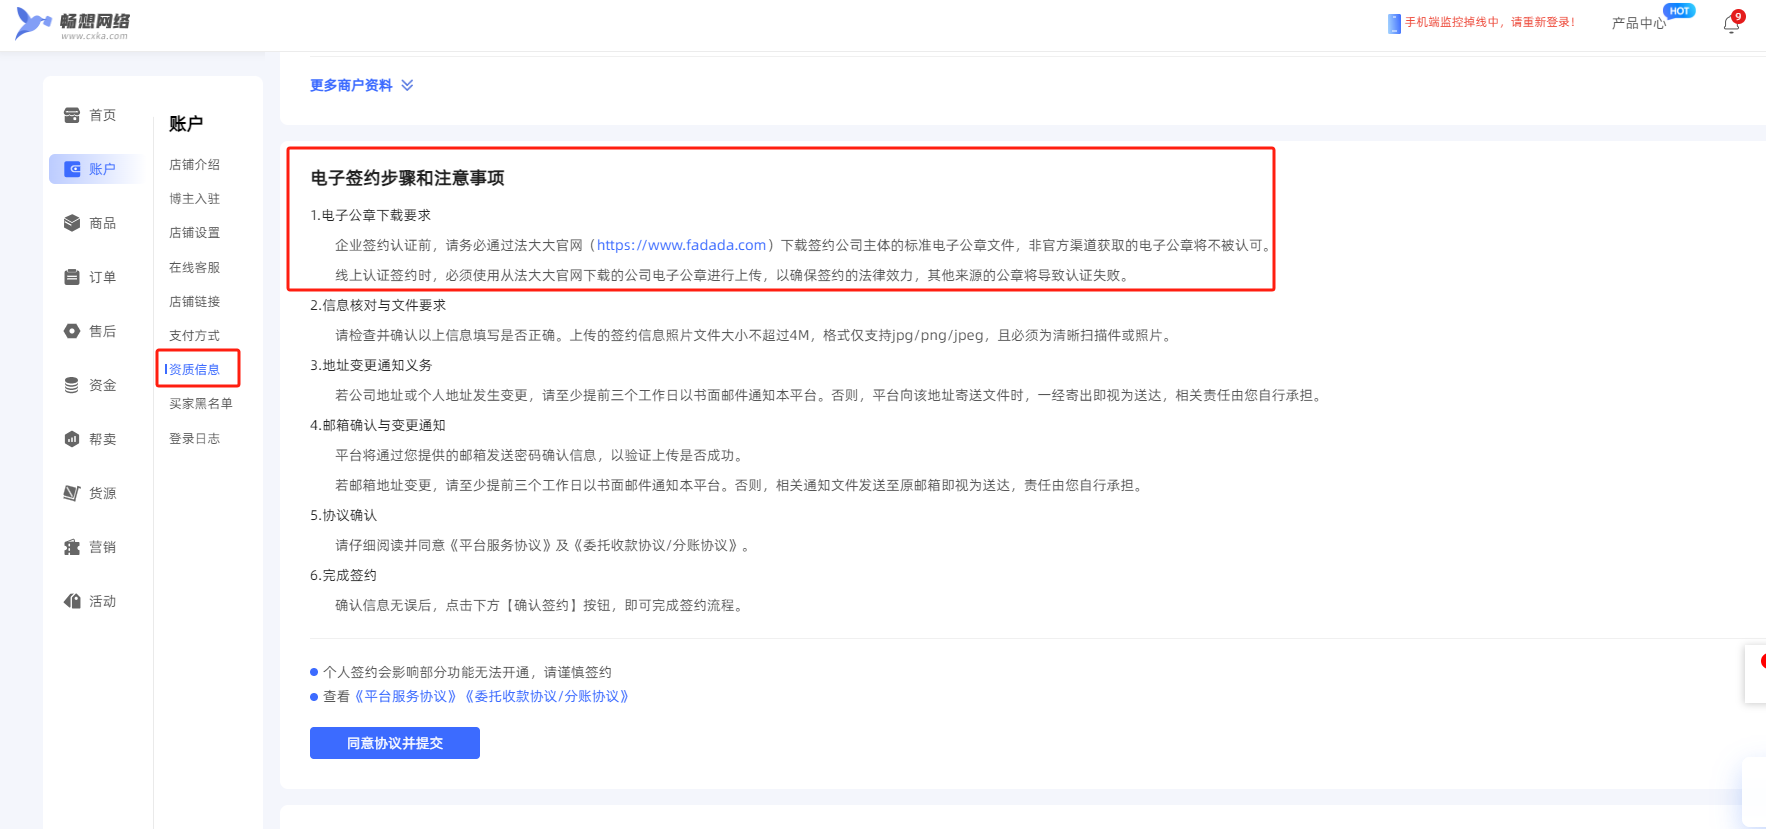The width and height of the screenshot is (1766, 829).
Task: Click the 同意协议并提交 button
Action: coord(395,743)
